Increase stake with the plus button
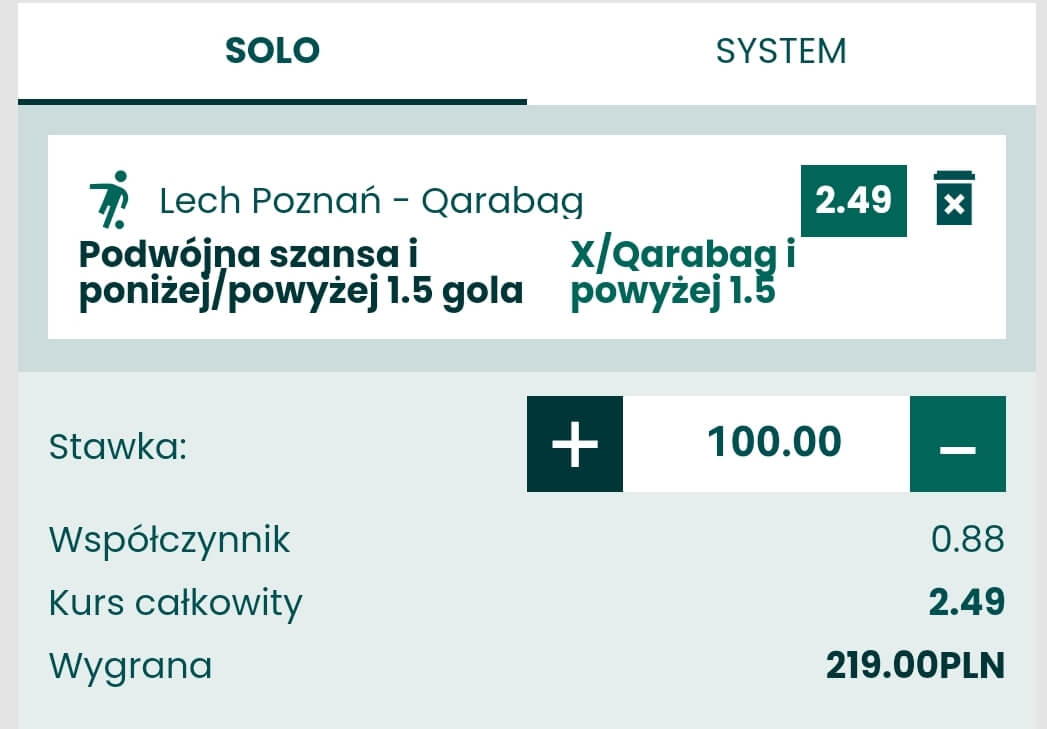This screenshot has width=1047, height=729. 575,444
